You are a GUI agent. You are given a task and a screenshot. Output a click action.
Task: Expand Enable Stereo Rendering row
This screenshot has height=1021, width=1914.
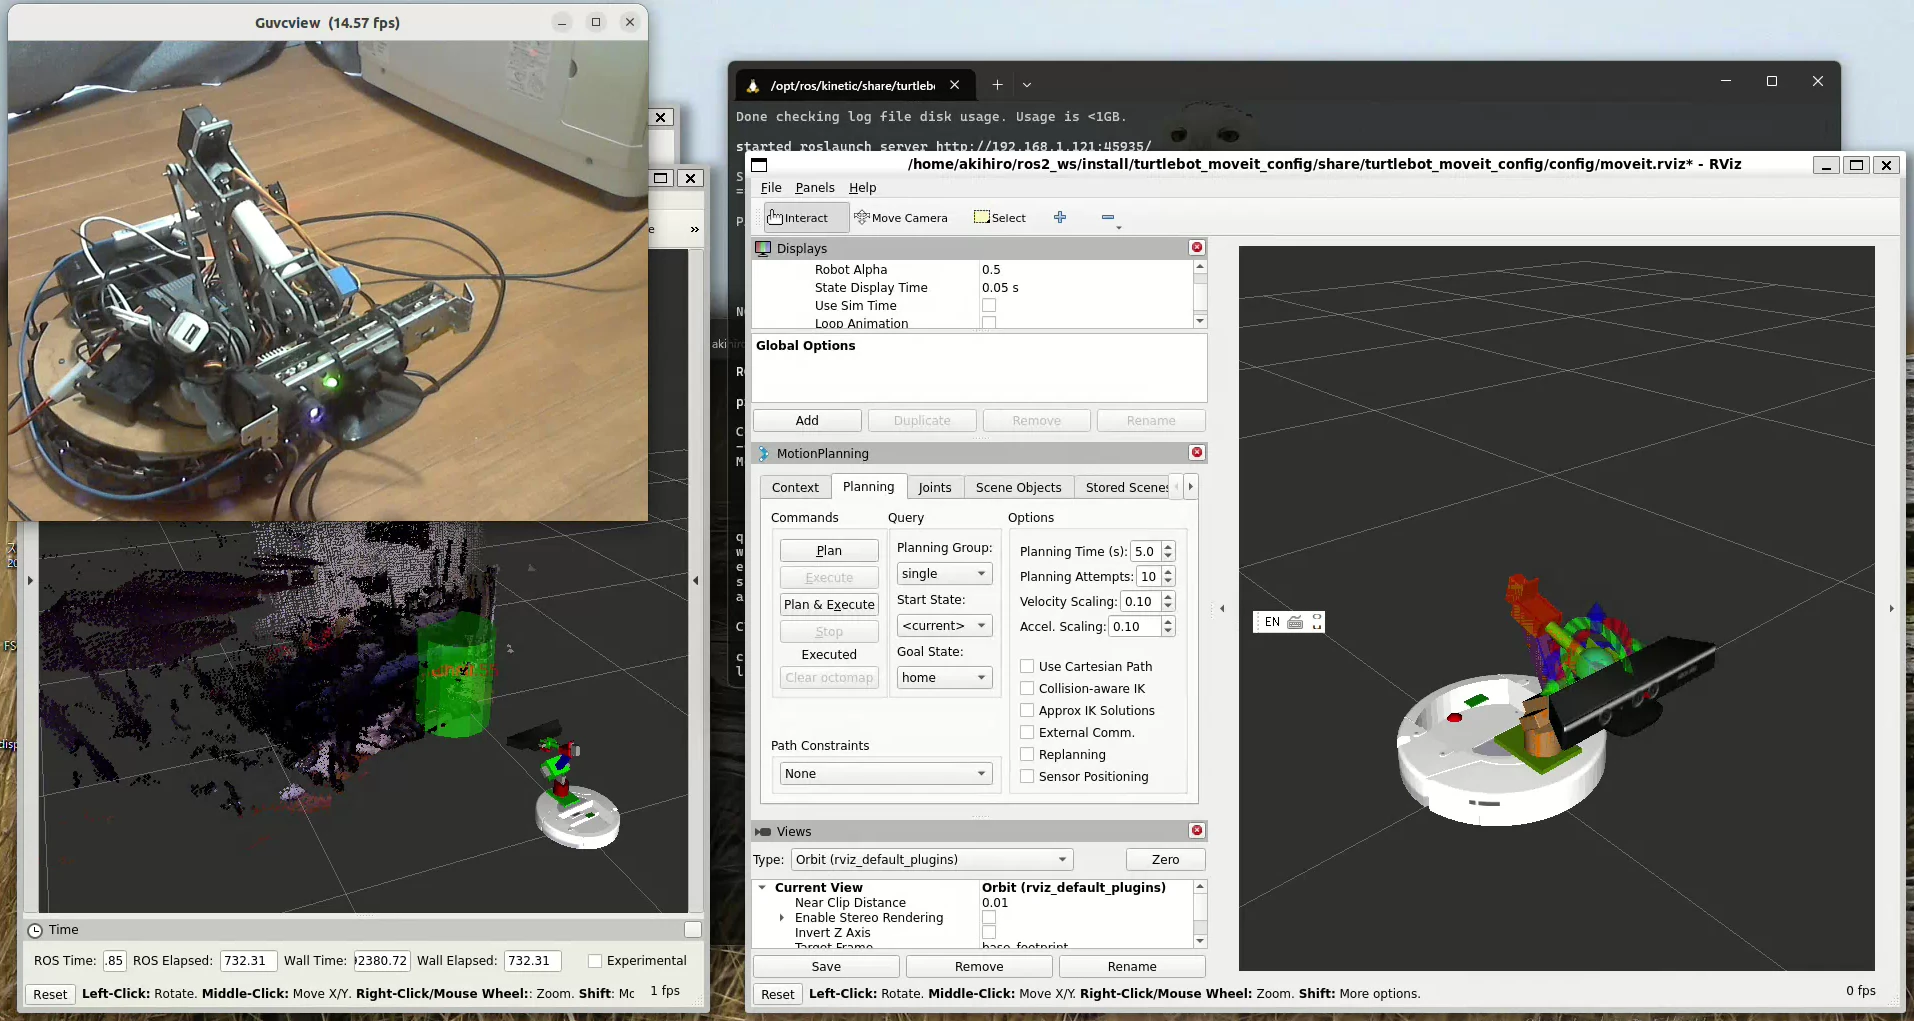[x=782, y=918]
